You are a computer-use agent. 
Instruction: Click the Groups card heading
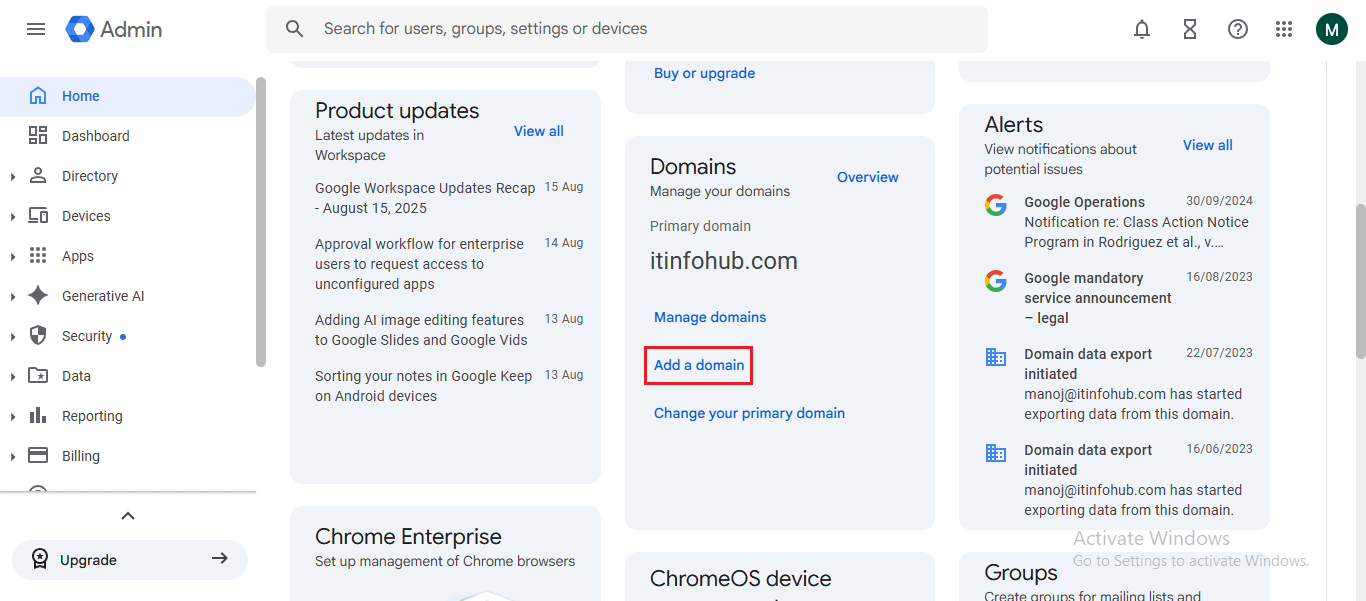(1021, 573)
